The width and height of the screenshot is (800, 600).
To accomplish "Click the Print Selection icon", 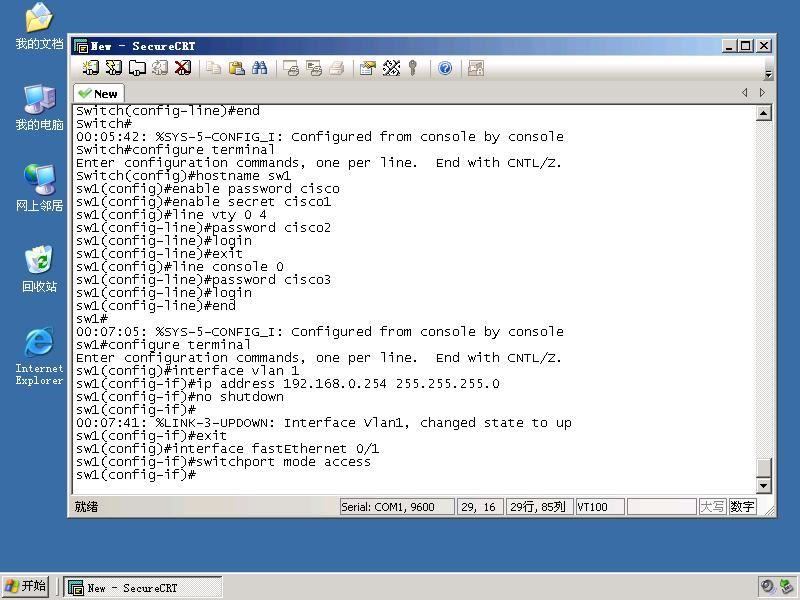I will coord(314,68).
